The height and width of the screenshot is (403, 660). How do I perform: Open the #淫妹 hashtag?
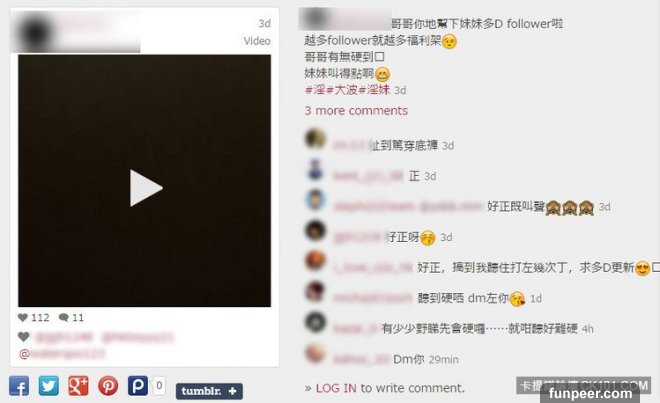(x=375, y=90)
